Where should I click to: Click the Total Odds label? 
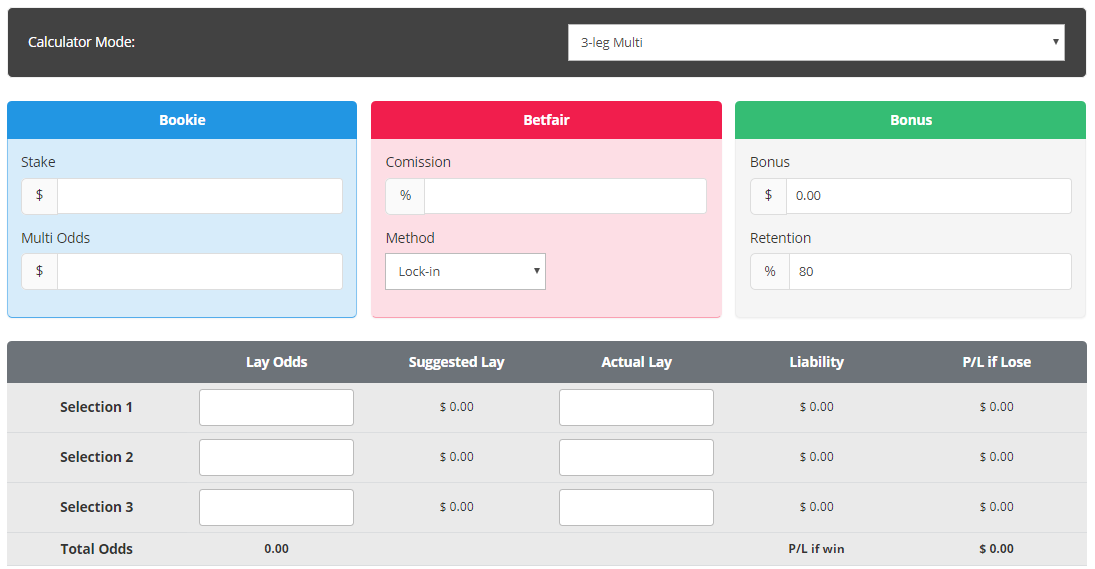96,549
